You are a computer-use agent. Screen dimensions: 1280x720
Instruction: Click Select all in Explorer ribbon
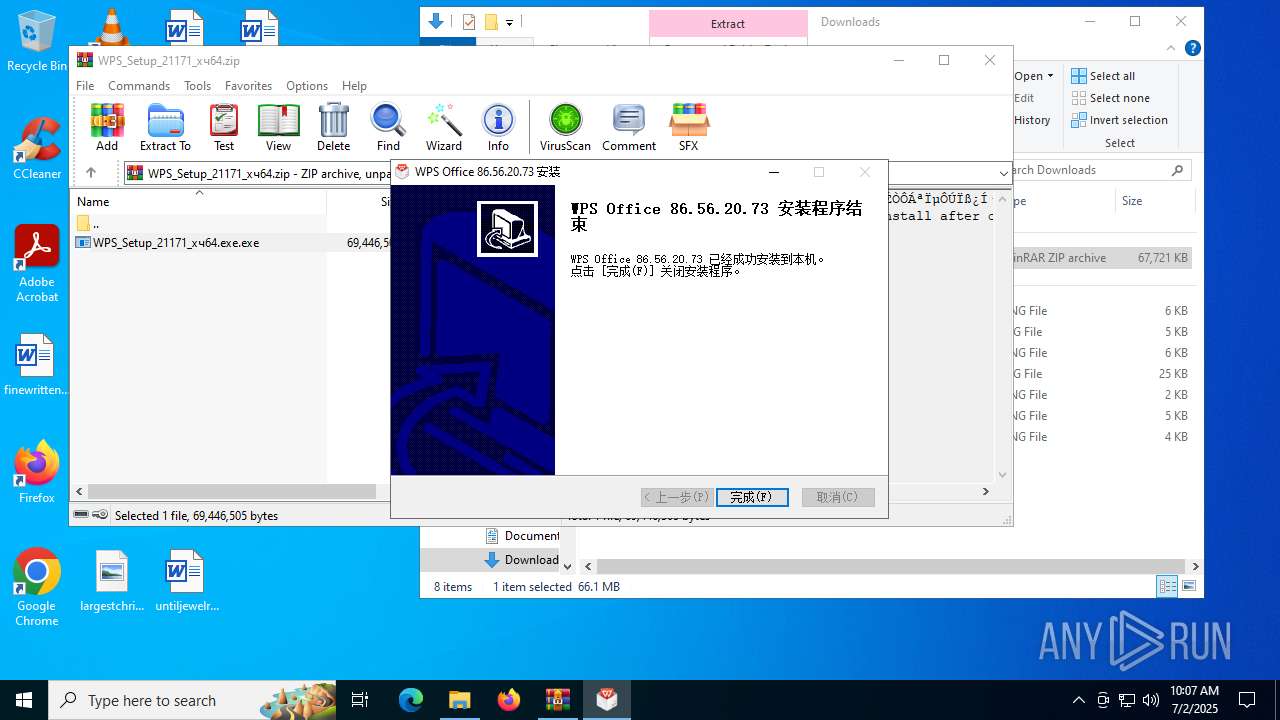[x=1103, y=76]
